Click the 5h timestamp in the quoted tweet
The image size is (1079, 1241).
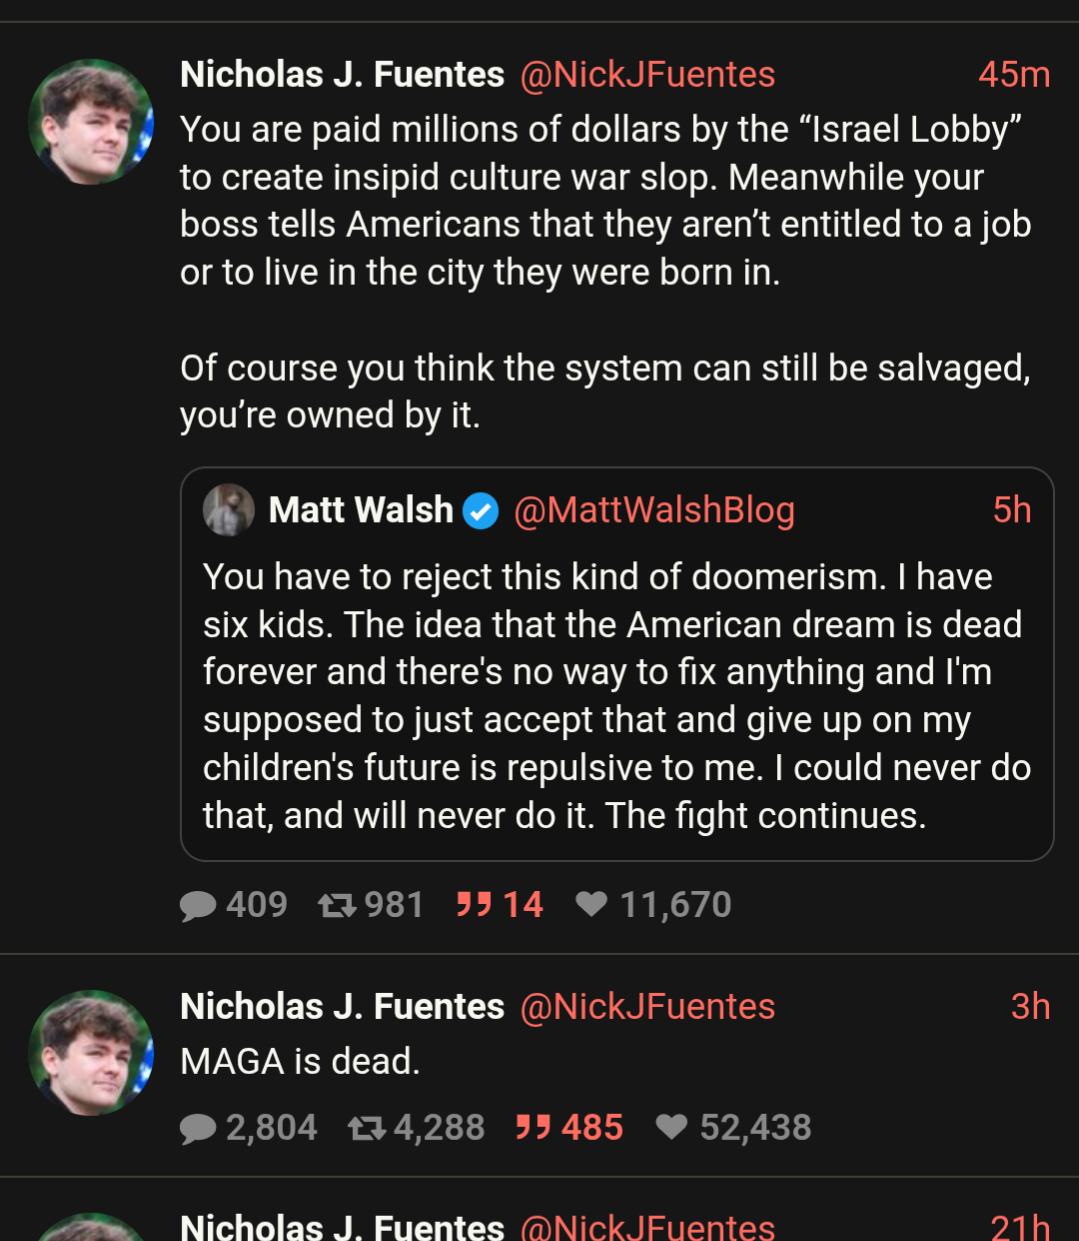pos(1011,510)
